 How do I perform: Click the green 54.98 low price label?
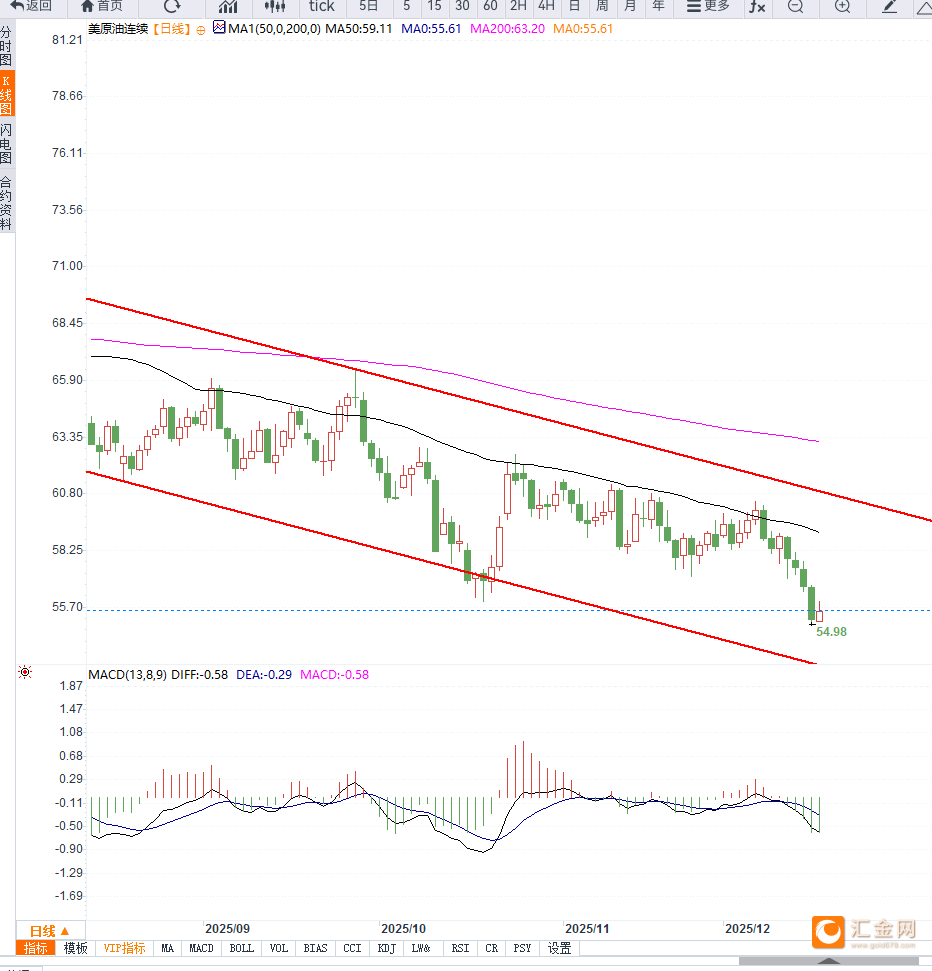(x=831, y=632)
